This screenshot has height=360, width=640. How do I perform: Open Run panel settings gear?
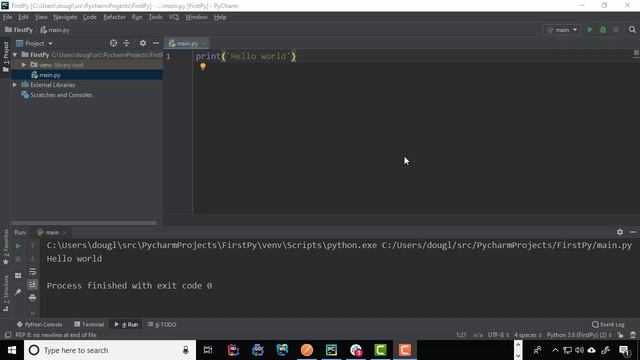tap(620, 232)
